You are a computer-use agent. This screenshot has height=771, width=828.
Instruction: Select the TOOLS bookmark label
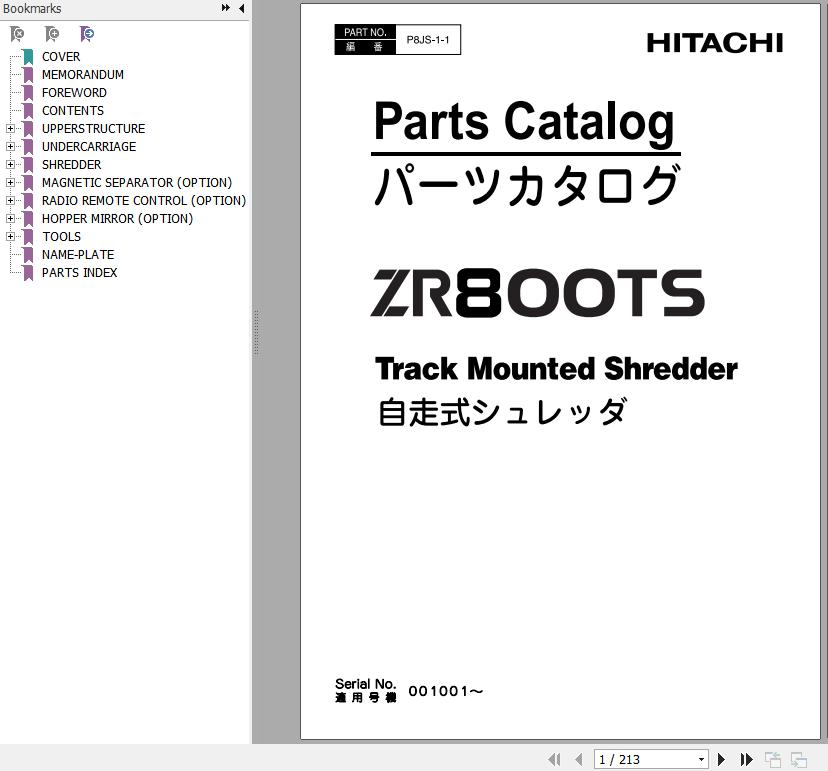[62, 237]
